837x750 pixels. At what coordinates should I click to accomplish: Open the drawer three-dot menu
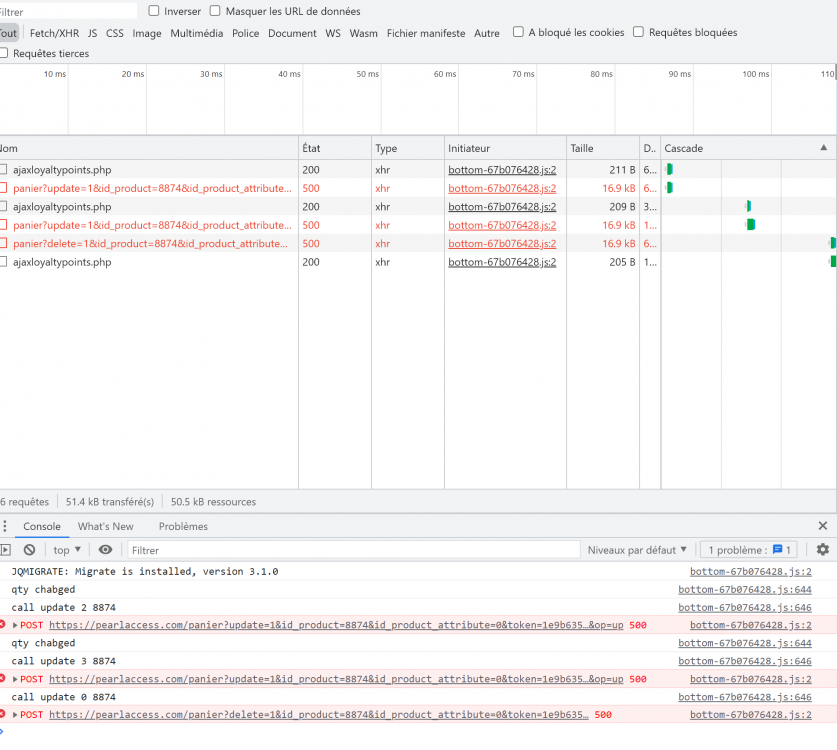[5, 526]
